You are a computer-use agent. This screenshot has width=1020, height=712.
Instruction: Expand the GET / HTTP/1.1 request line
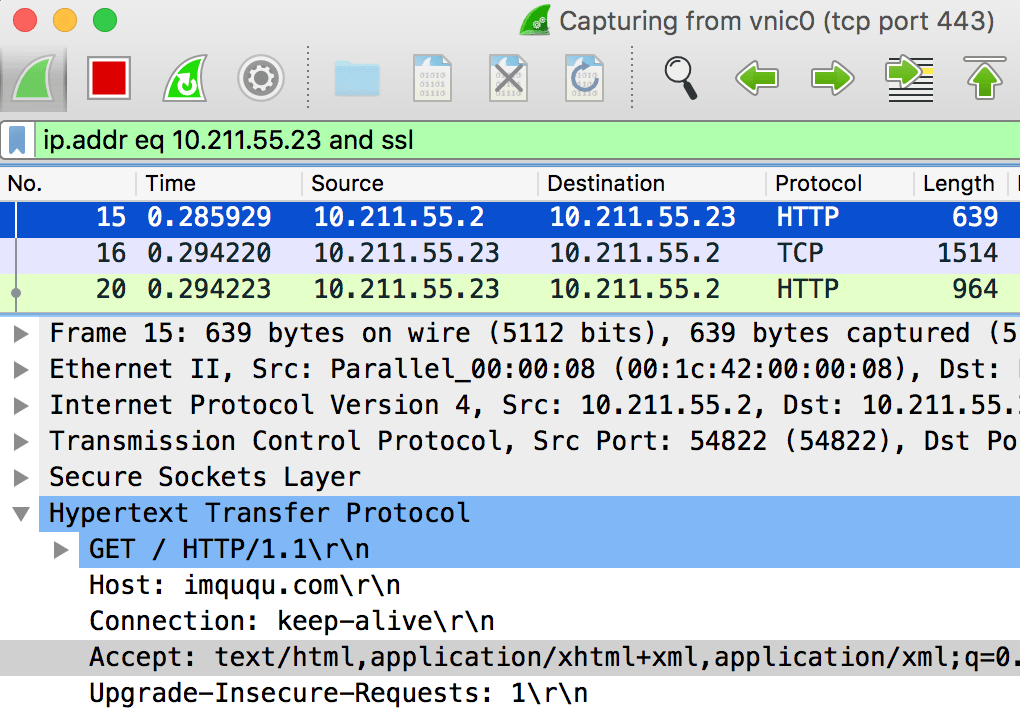62,549
